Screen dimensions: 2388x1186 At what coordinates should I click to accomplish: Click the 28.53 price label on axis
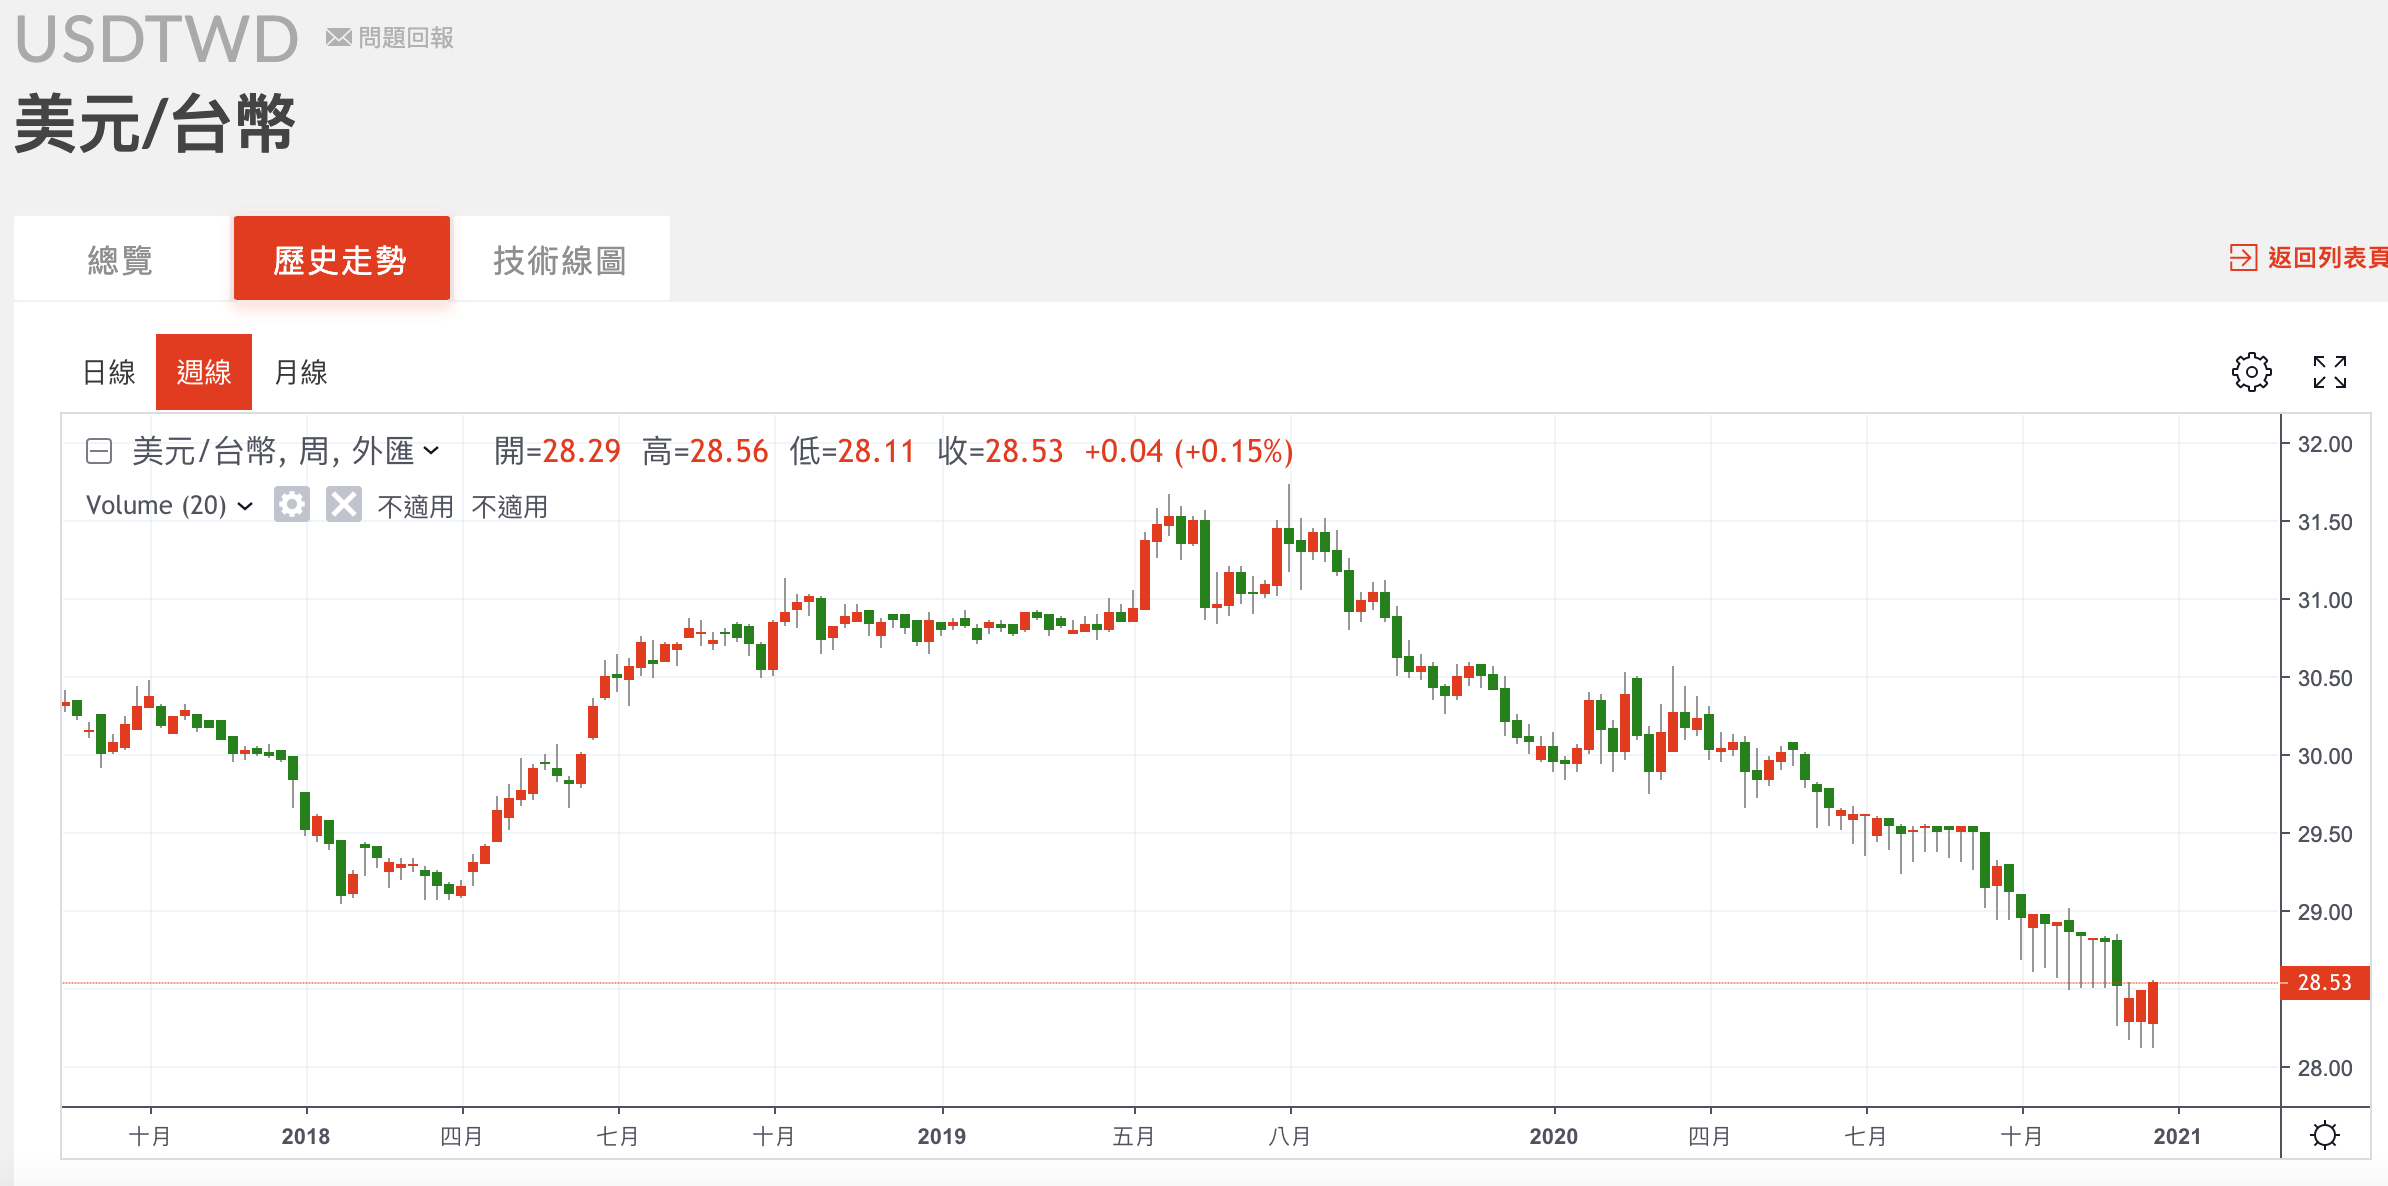(x=2324, y=982)
